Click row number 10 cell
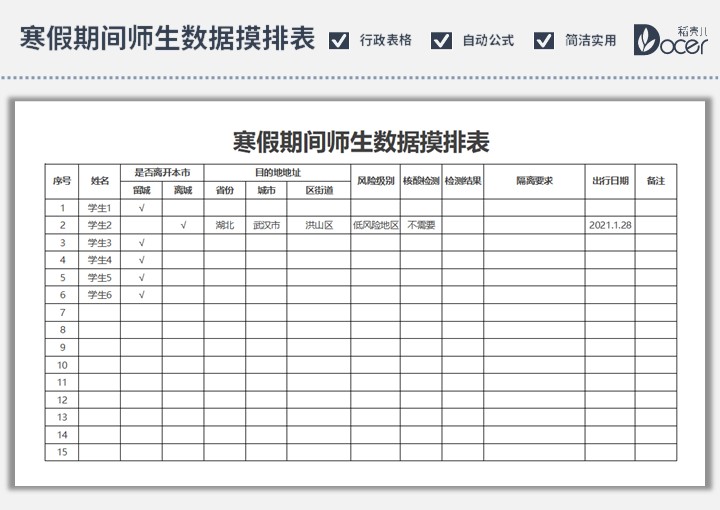 (x=62, y=365)
